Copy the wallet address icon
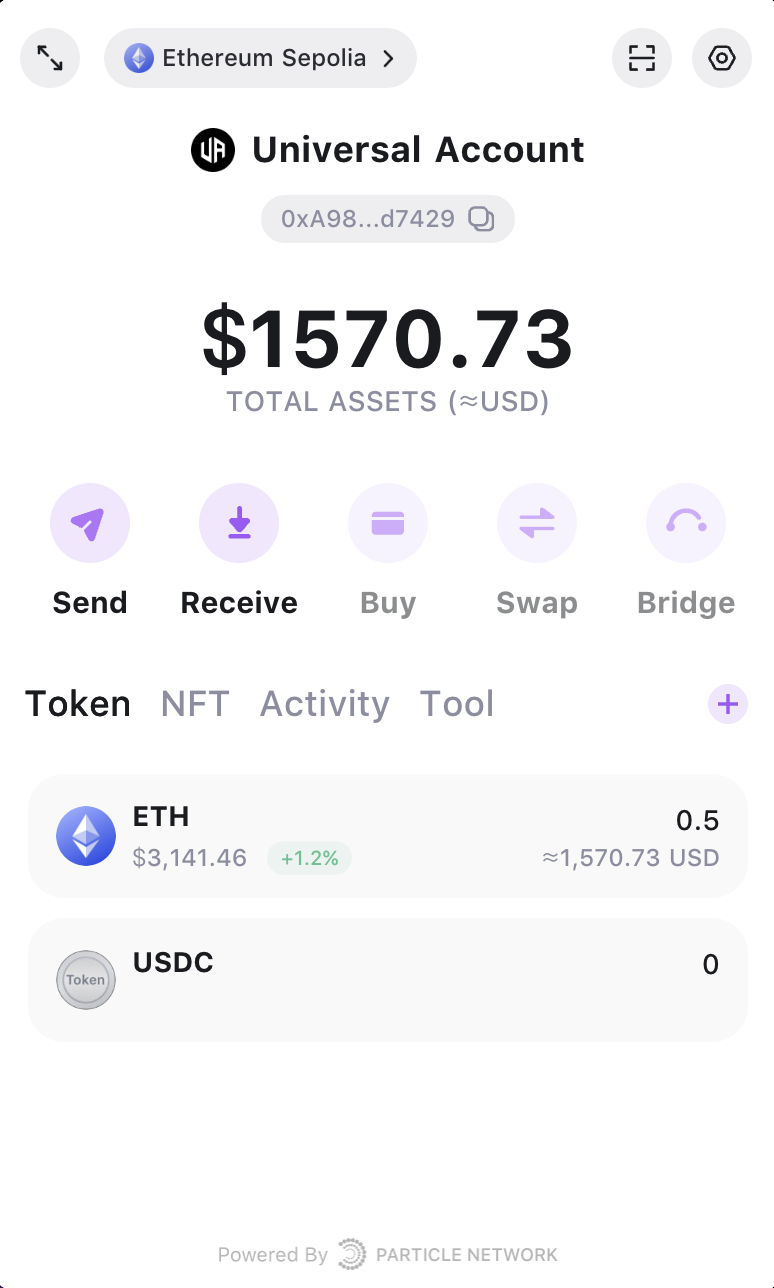 (482, 219)
